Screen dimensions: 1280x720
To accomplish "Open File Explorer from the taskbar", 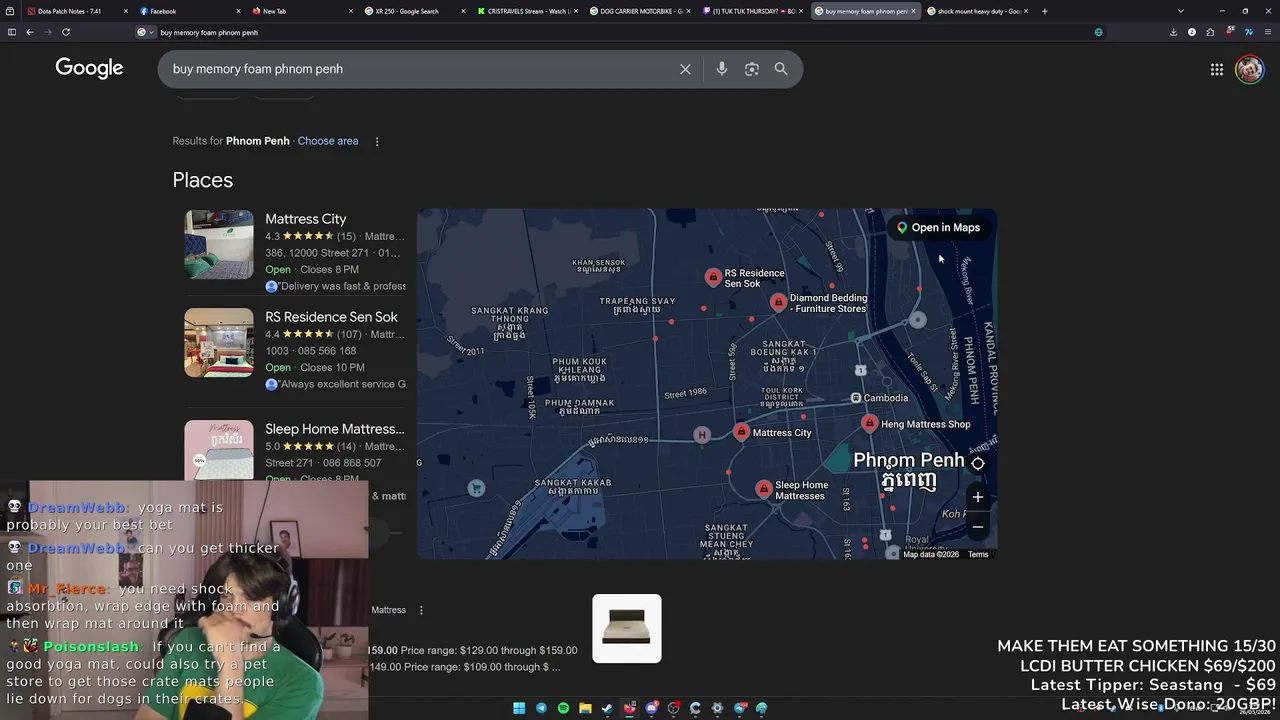I will [x=585, y=708].
